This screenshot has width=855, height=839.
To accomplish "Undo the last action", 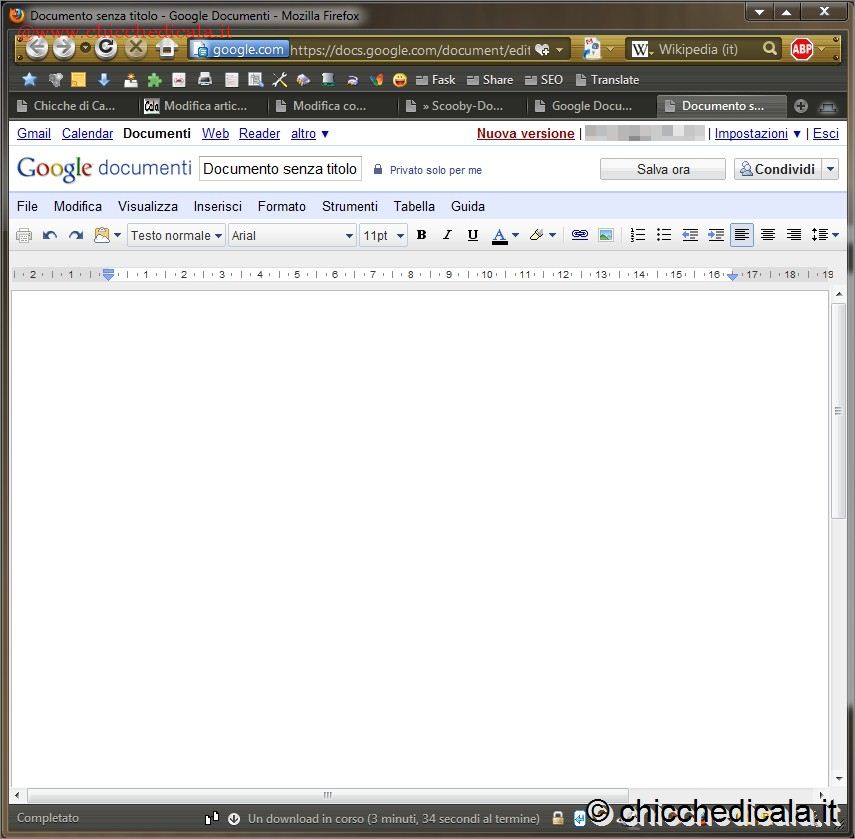I will point(50,235).
